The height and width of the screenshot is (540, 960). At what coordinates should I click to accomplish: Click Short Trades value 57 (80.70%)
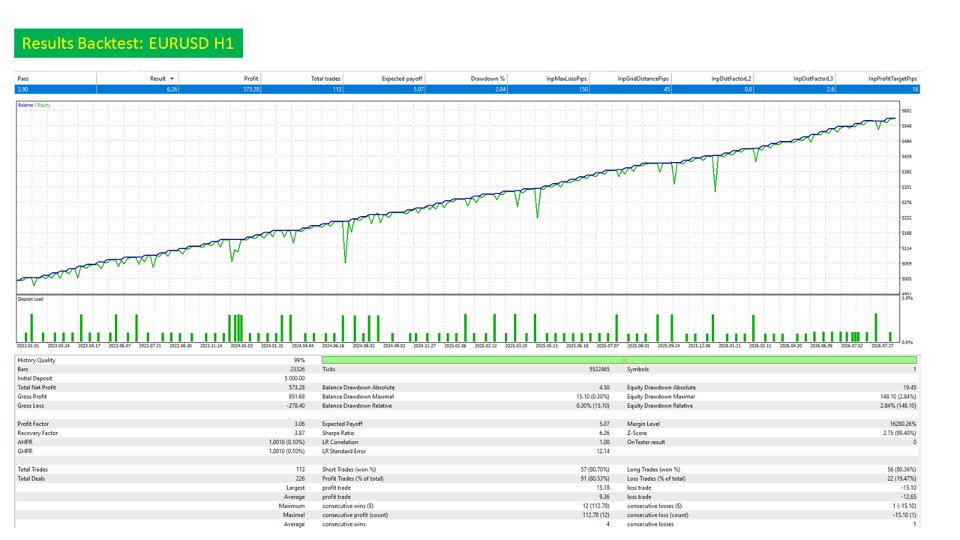[594, 470]
